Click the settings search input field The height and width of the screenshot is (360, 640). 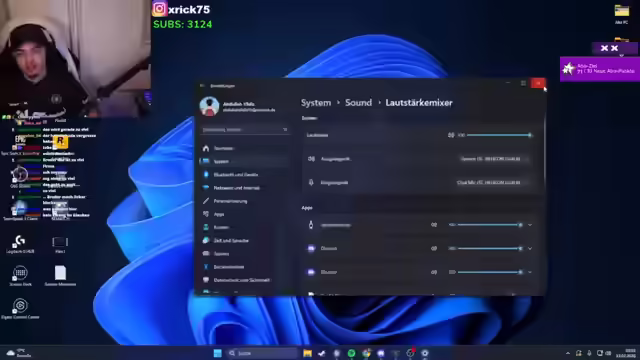(245, 130)
